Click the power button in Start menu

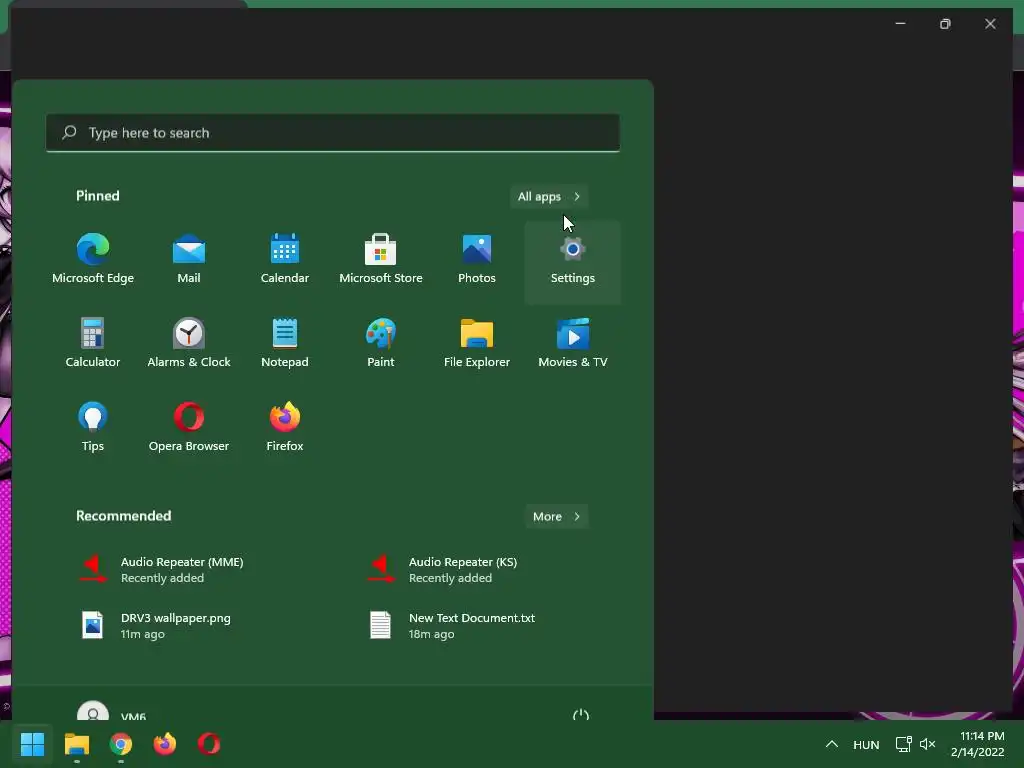[x=581, y=714]
